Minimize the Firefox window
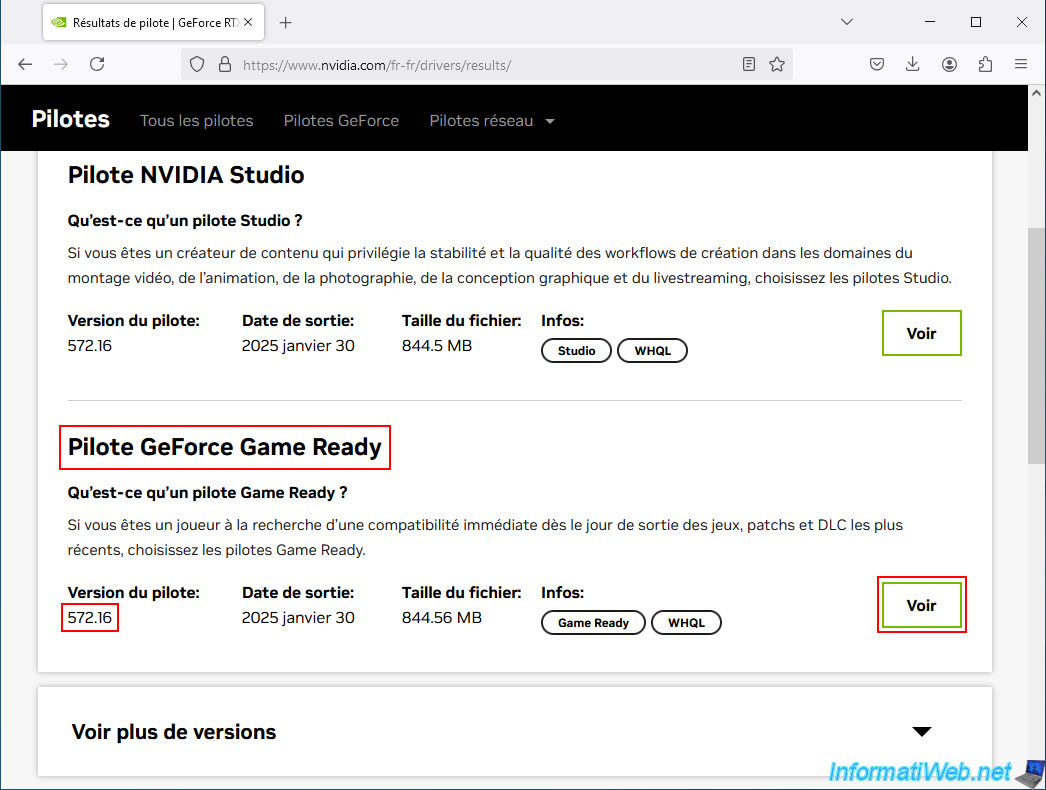The width and height of the screenshot is (1046, 790). [930, 22]
